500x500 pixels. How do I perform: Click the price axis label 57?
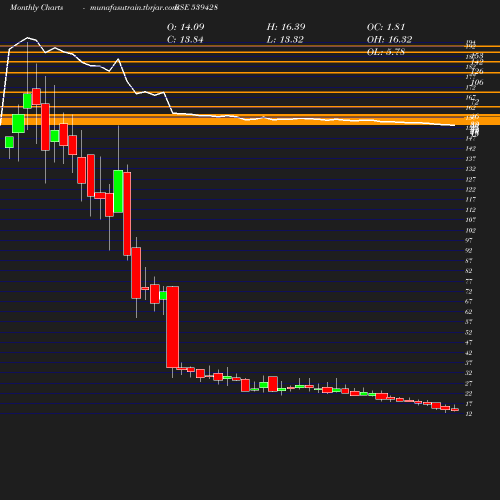(x=469, y=322)
